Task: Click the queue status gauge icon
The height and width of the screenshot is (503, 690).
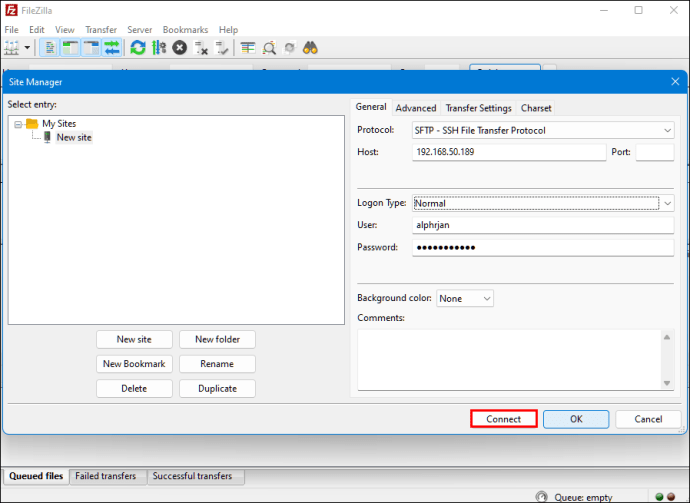Action: click(542, 497)
